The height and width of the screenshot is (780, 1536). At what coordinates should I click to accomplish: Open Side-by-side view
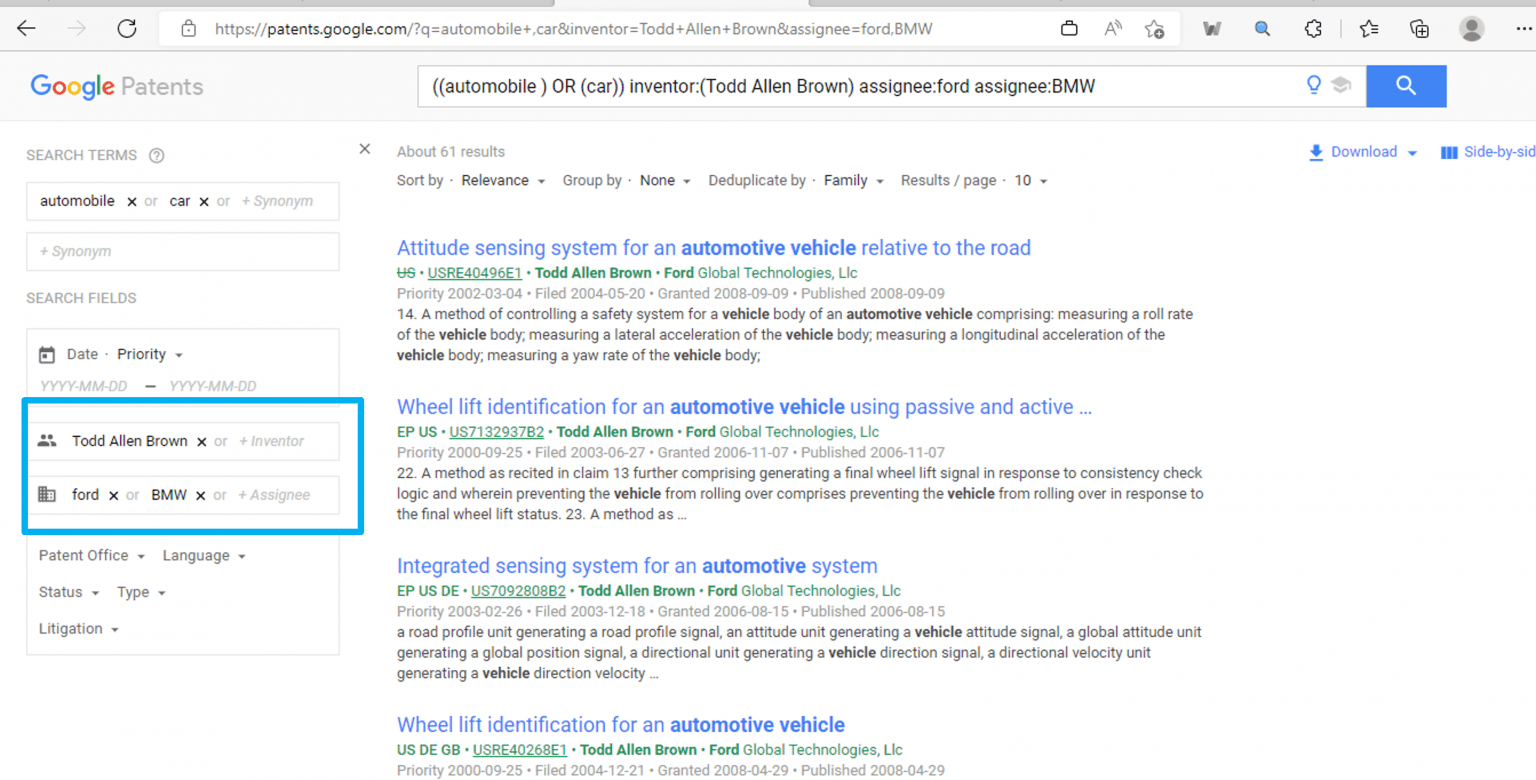[1487, 151]
